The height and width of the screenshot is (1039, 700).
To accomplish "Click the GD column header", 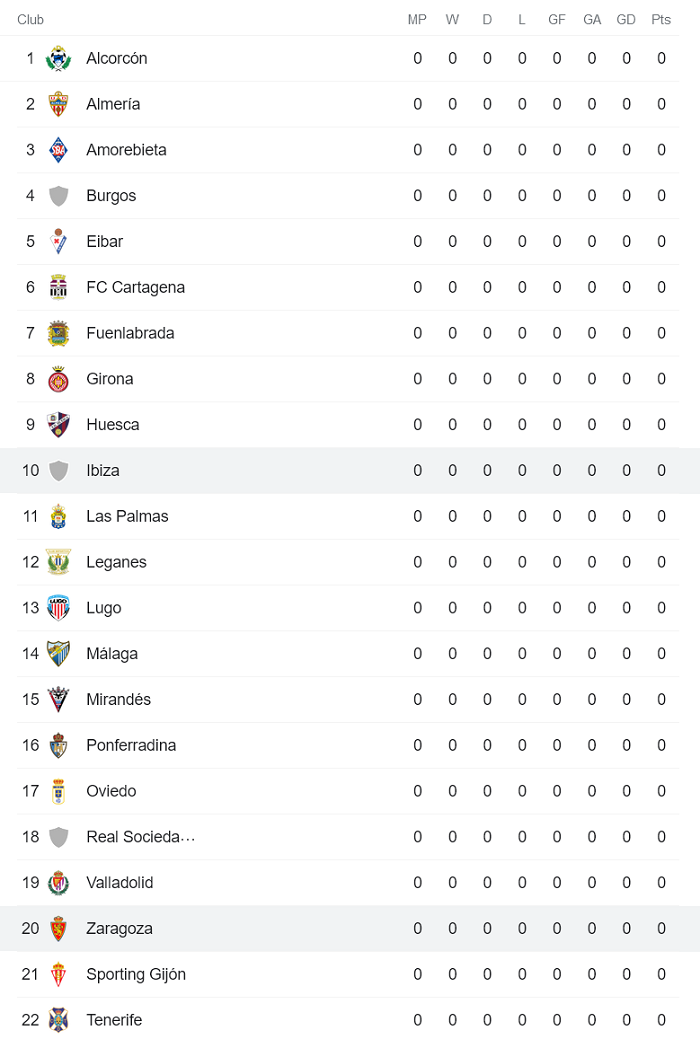I will [626, 19].
